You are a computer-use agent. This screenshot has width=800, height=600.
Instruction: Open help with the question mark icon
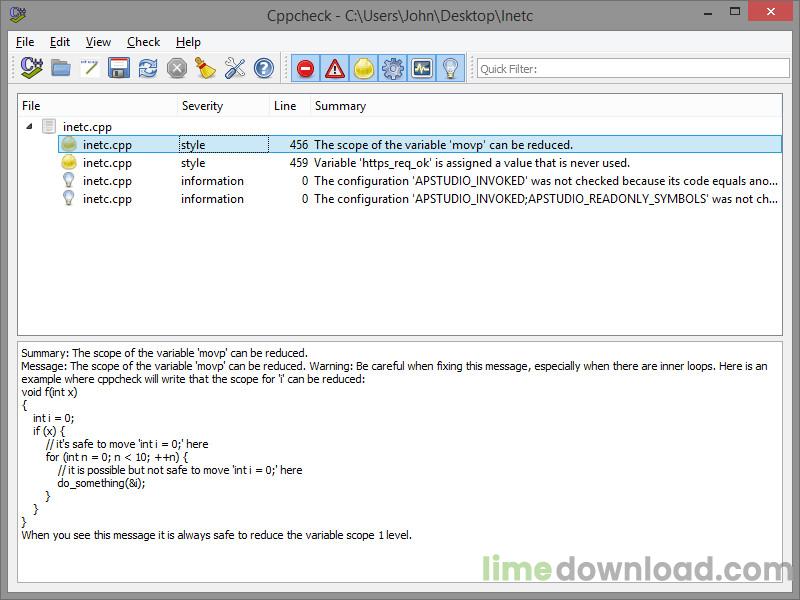(264, 68)
